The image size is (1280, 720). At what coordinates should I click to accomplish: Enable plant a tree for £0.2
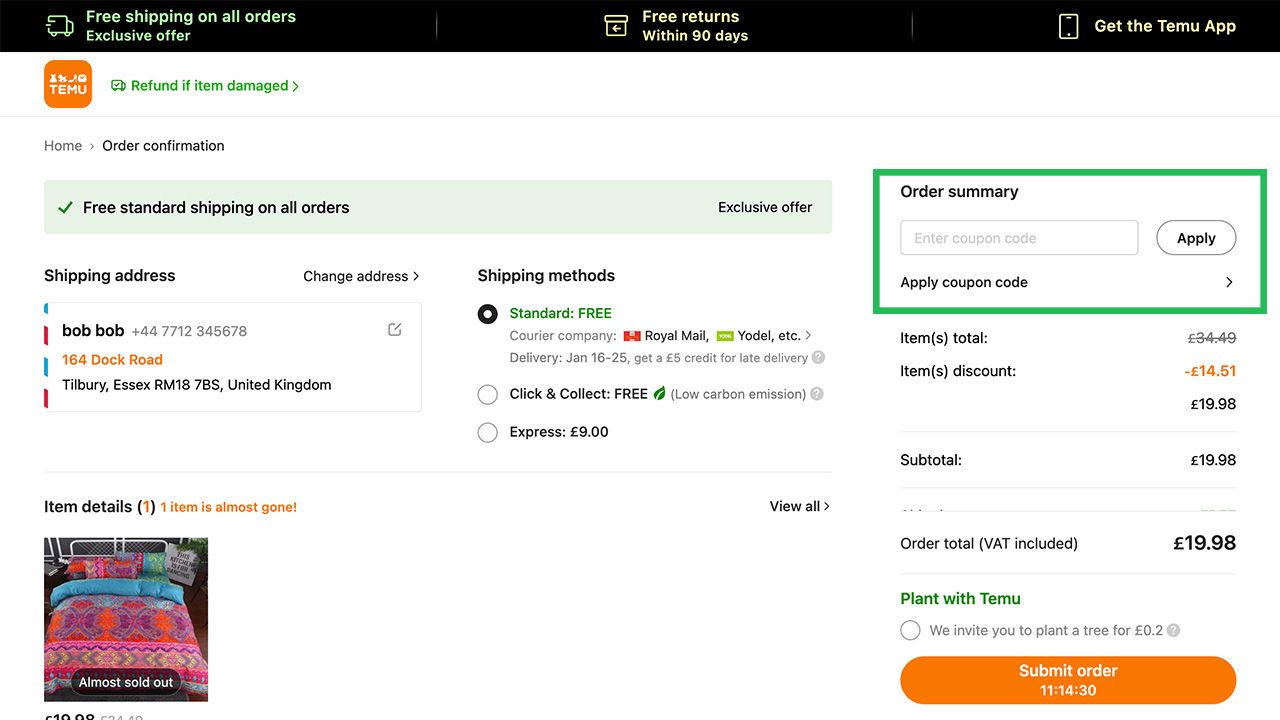click(x=910, y=631)
